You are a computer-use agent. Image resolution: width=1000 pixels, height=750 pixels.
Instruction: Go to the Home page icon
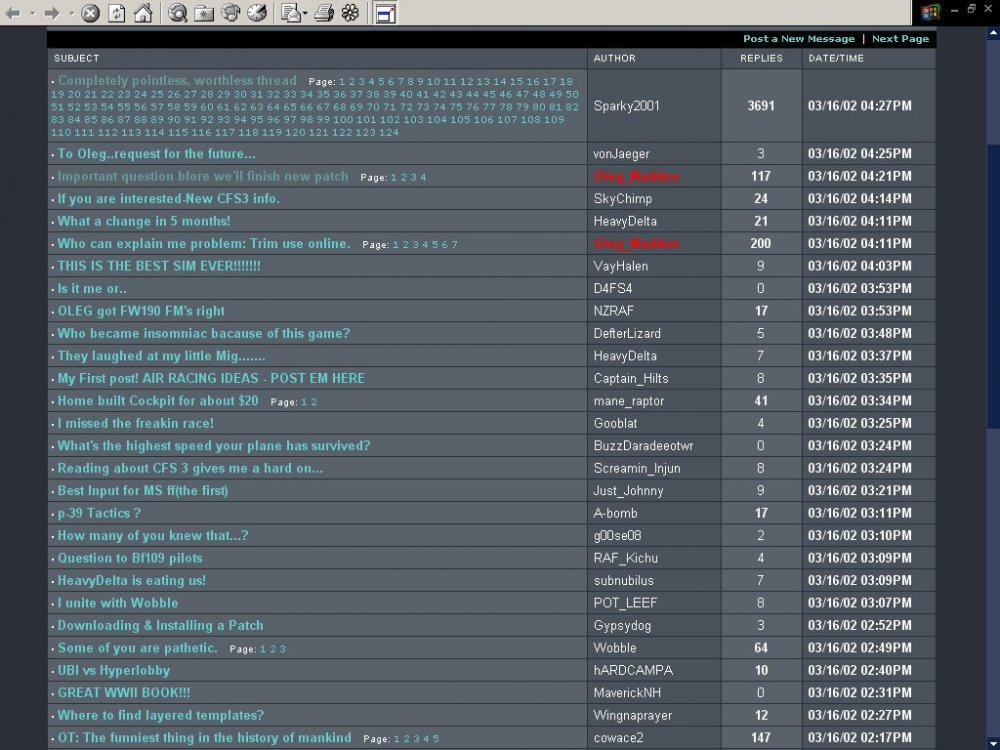tap(143, 13)
